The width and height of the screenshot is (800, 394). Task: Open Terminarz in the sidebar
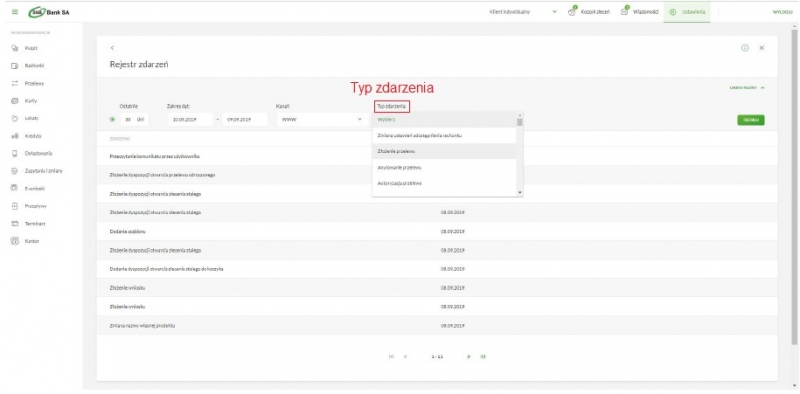pos(35,224)
